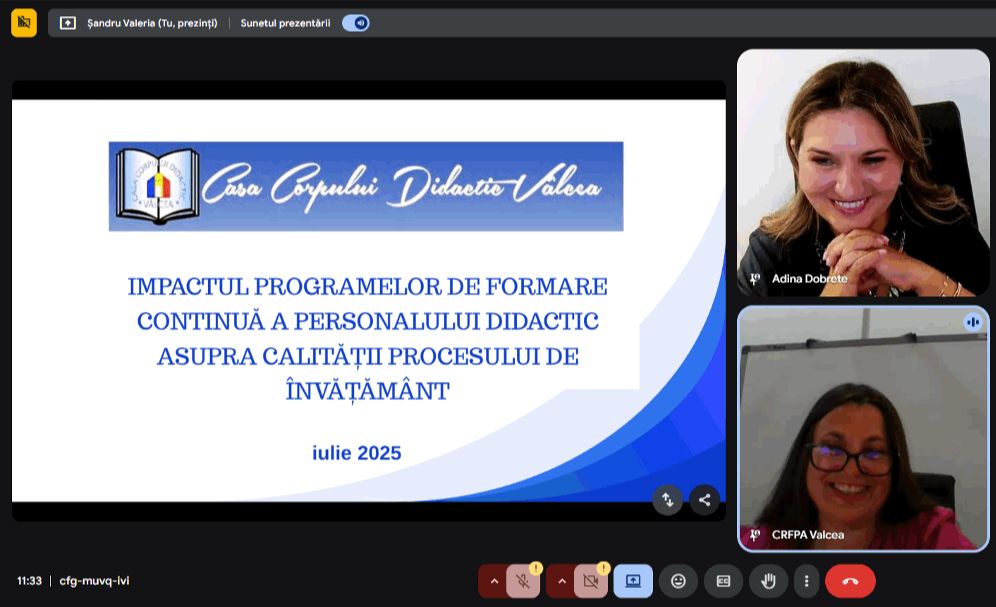Expand camera video settings arrow
Viewport: 996px width, 607px height.
coord(561,581)
